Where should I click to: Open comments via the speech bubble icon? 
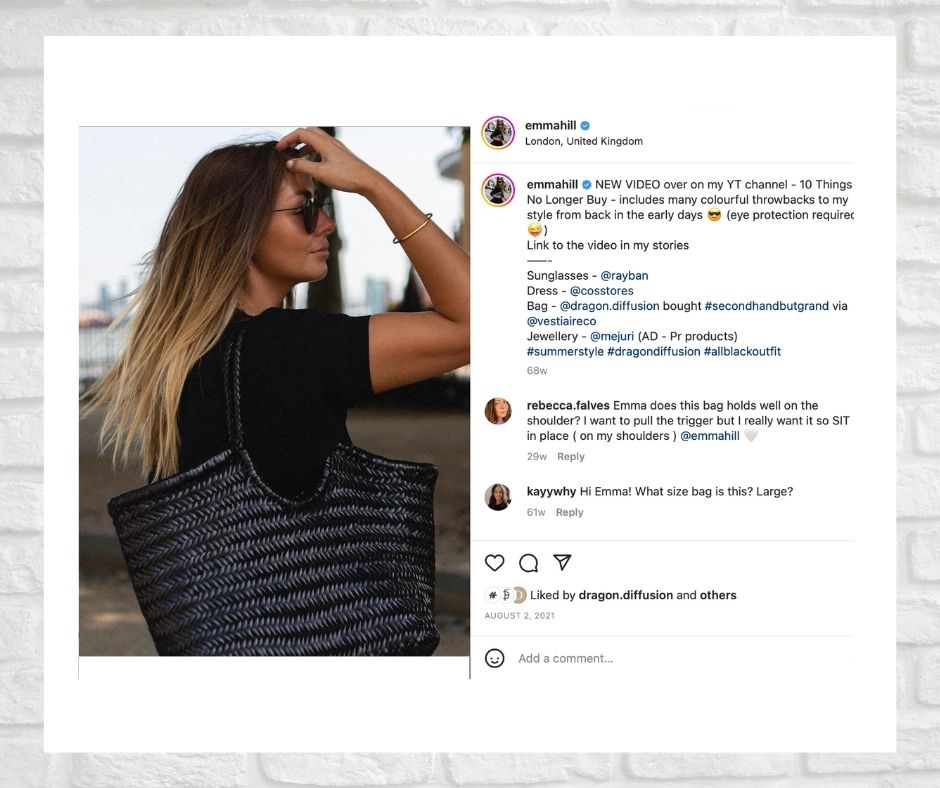coord(528,563)
